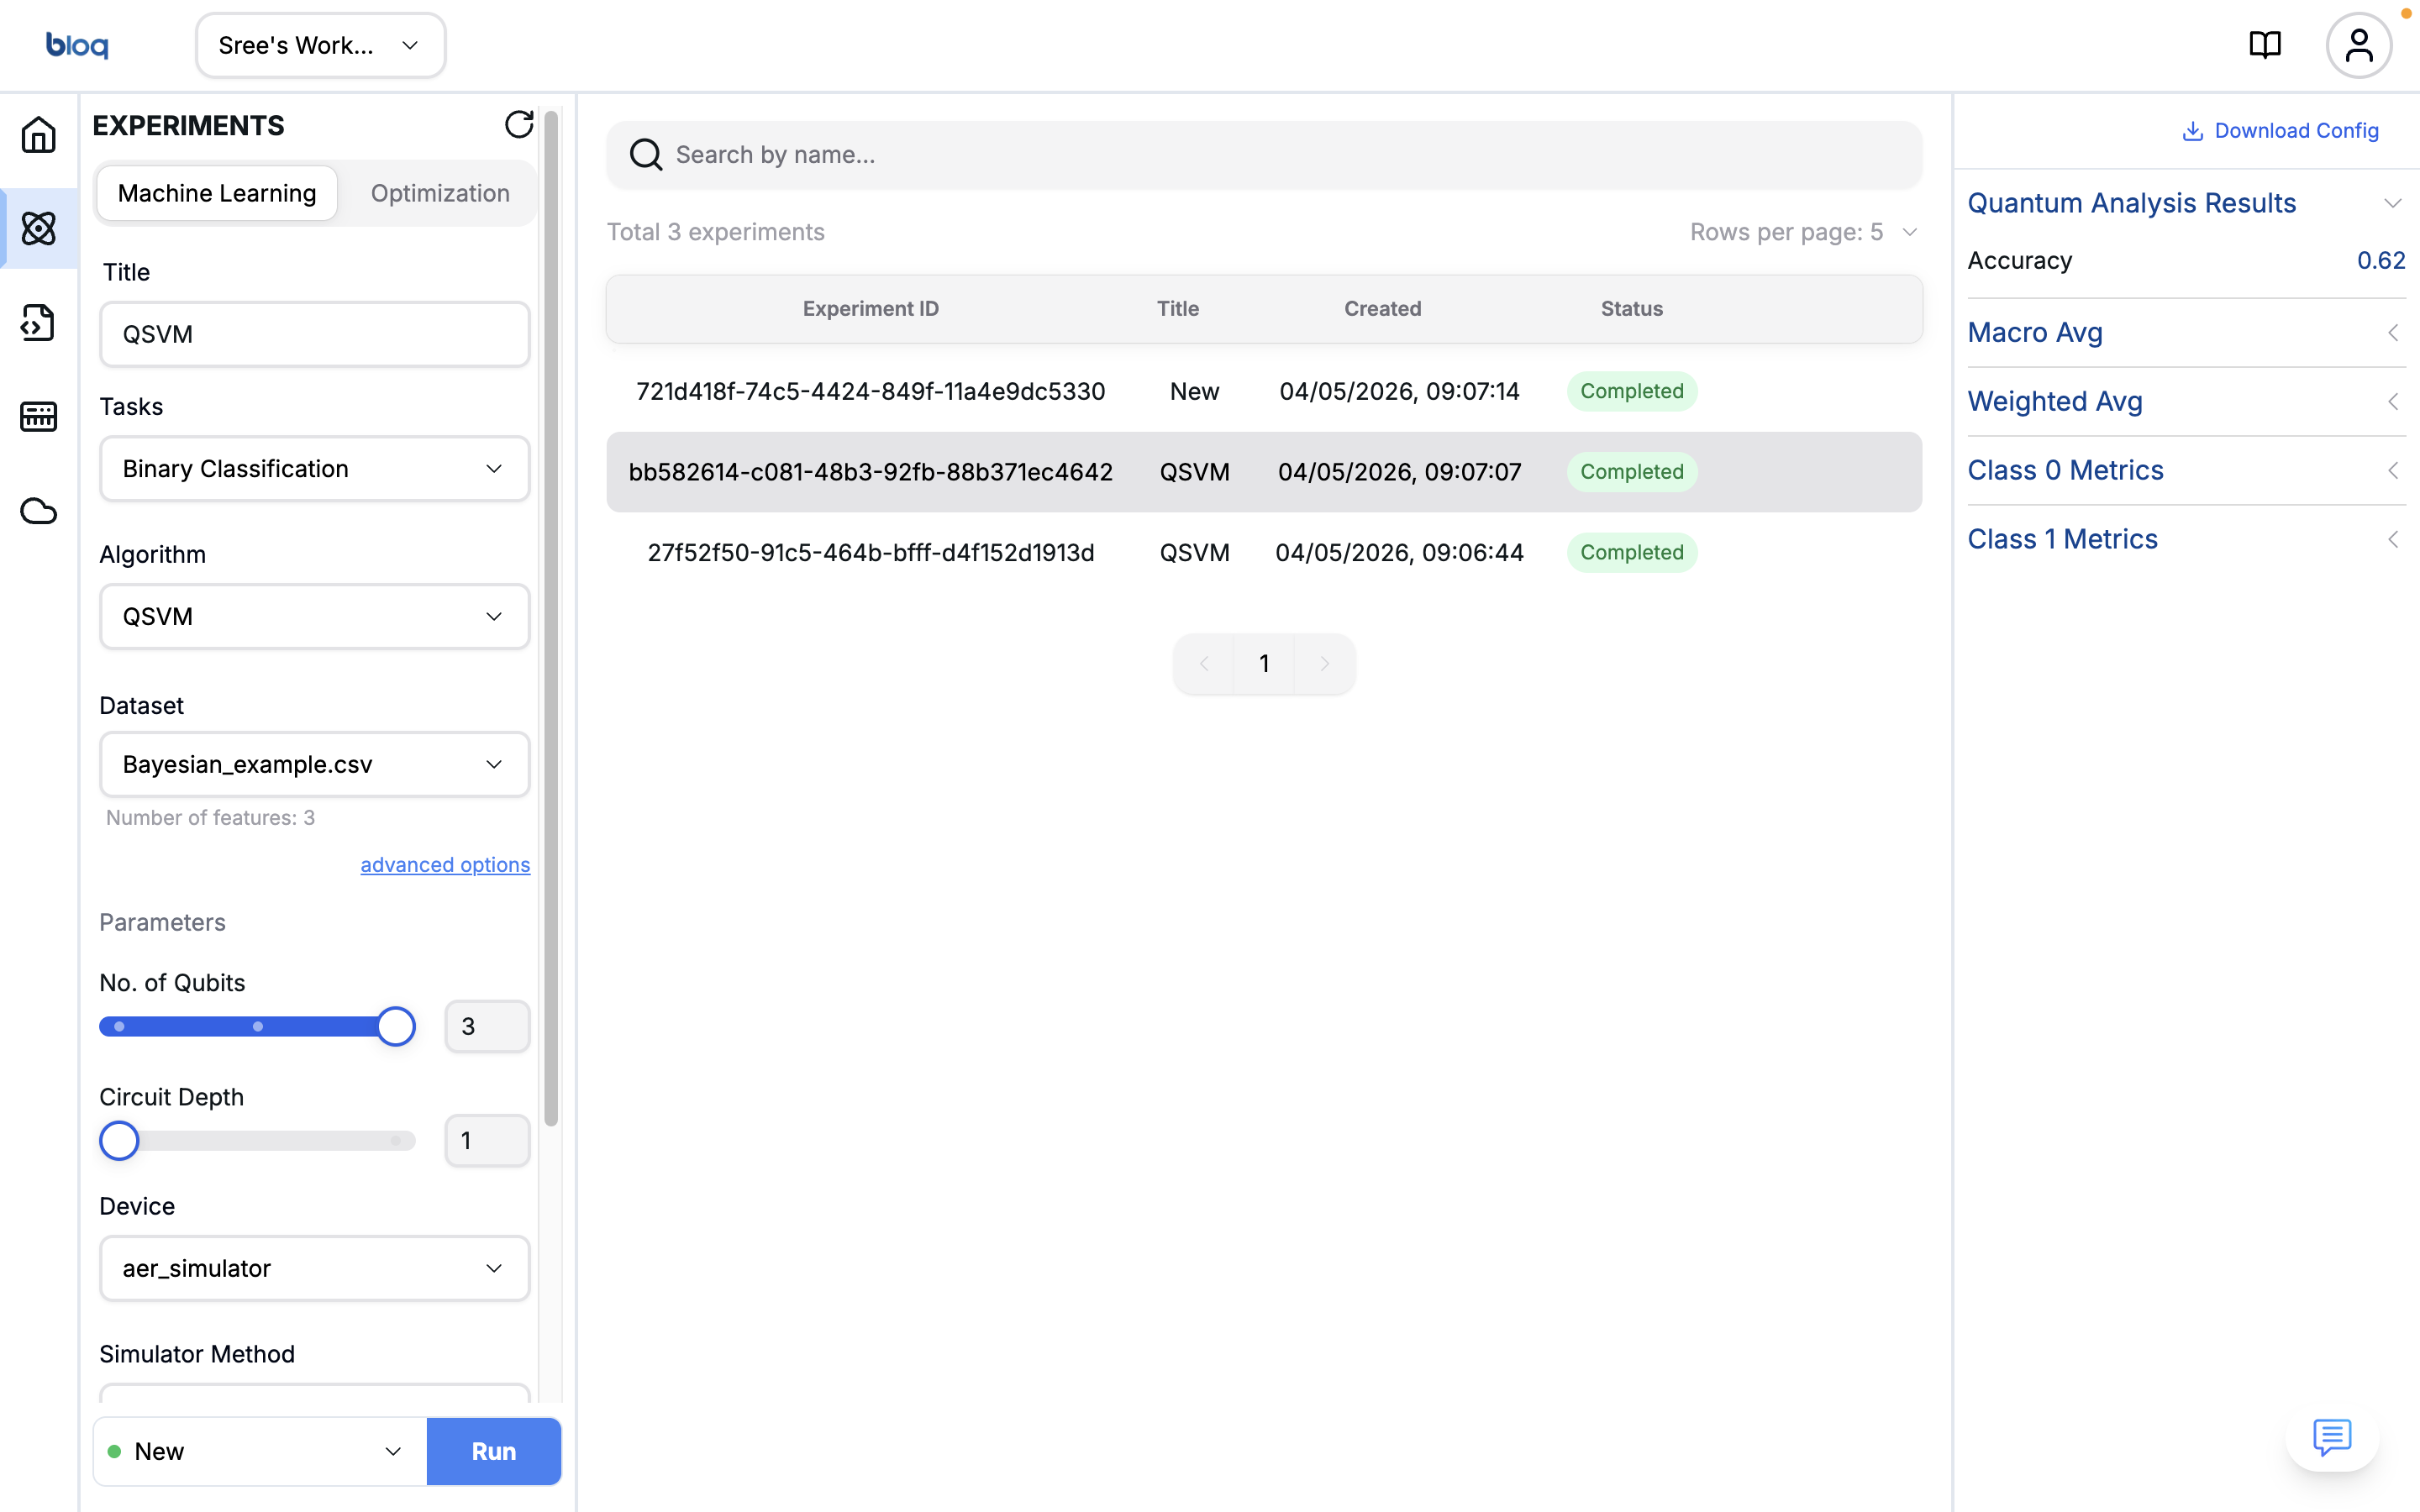The width and height of the screenshot is (2420, 1512).
Task: Open the Tasks Binary Classification dropdown
Action: (314, 469)
